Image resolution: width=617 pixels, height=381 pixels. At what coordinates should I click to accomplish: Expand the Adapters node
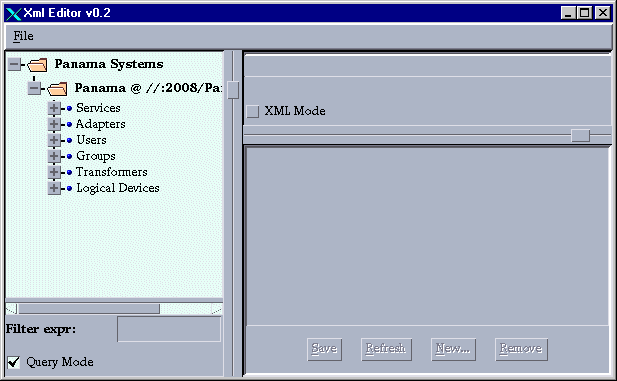tap(54, 124)
